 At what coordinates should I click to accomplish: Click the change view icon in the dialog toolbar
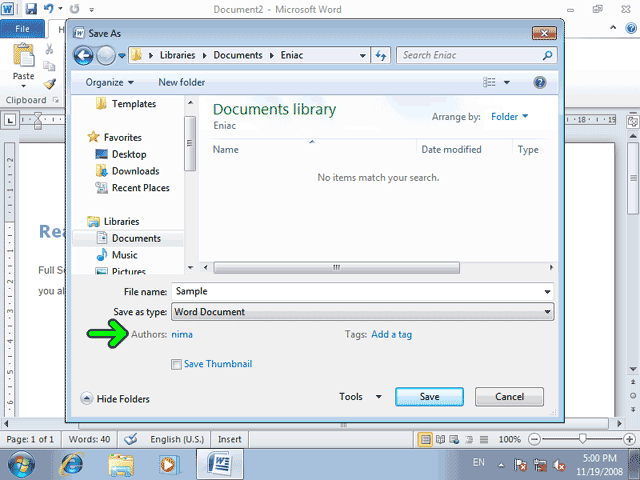489,82
